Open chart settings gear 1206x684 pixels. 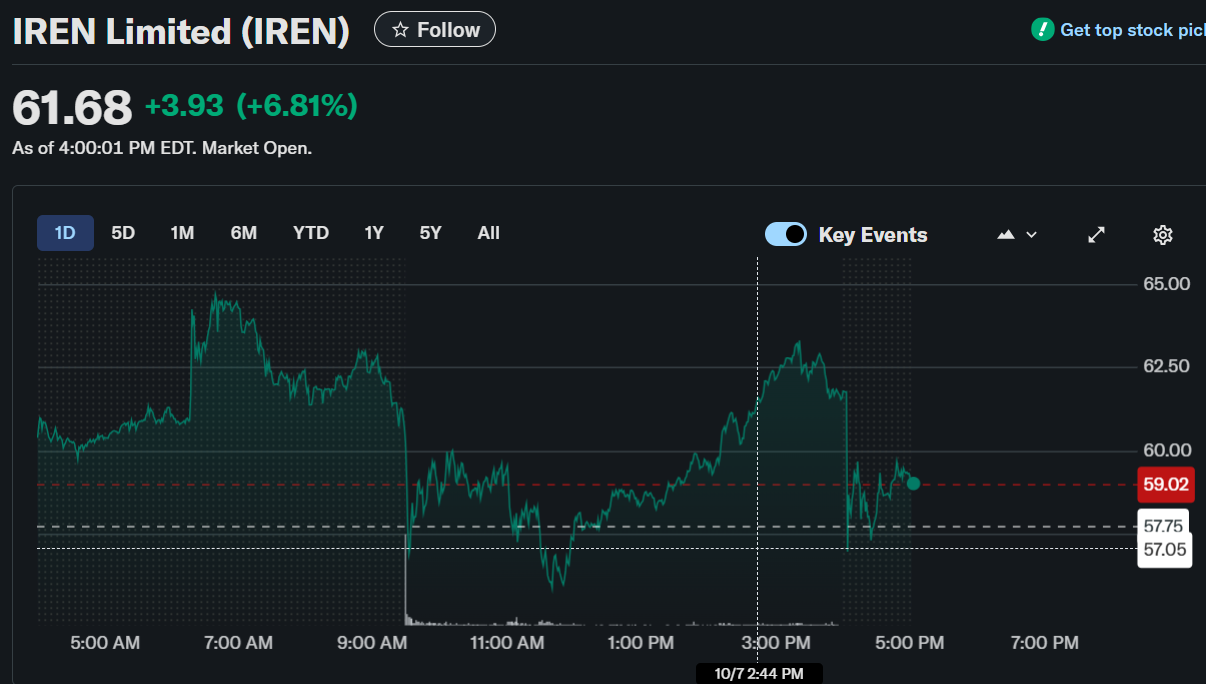(1162, 234)
